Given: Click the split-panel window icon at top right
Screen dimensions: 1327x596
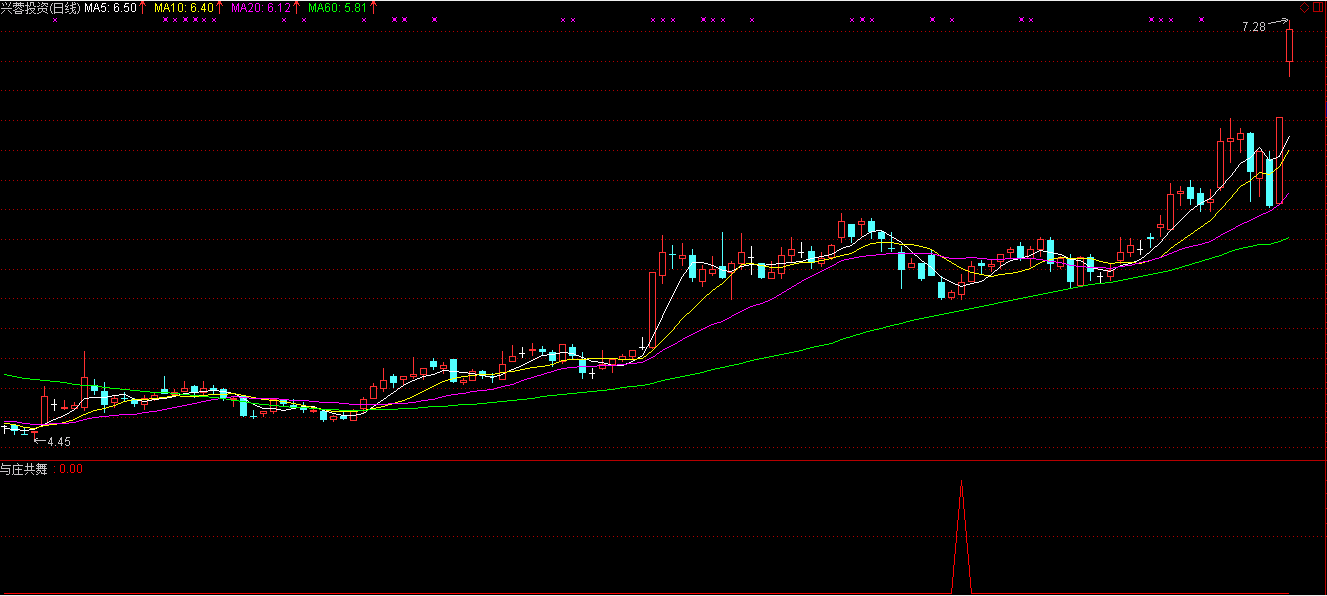Looking at the screenshot, I should coord(1317,8).
